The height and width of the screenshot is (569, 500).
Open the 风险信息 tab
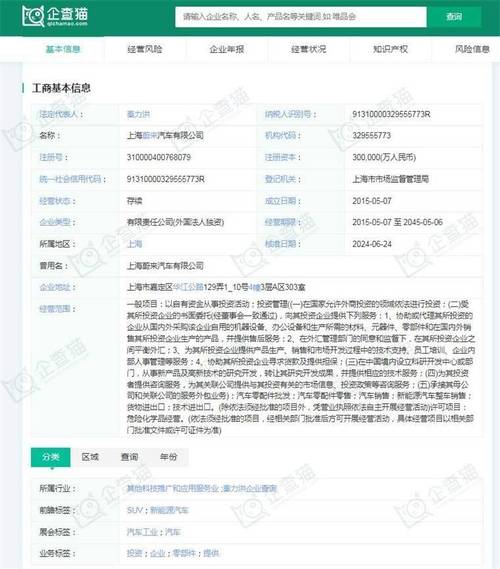472,49
